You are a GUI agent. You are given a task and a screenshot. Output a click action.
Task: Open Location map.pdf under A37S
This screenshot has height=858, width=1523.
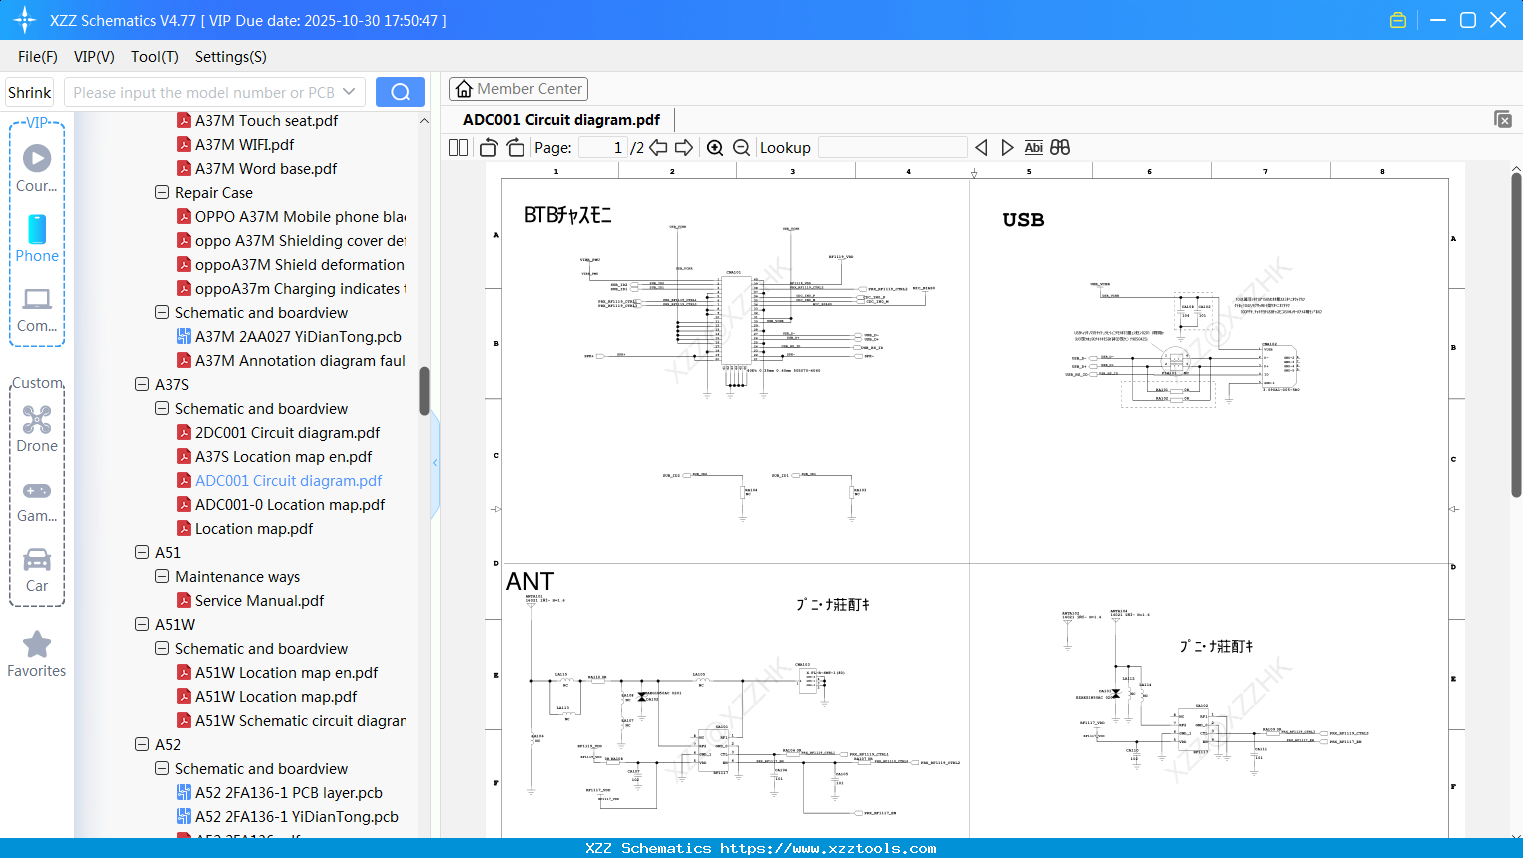(254, 528)
